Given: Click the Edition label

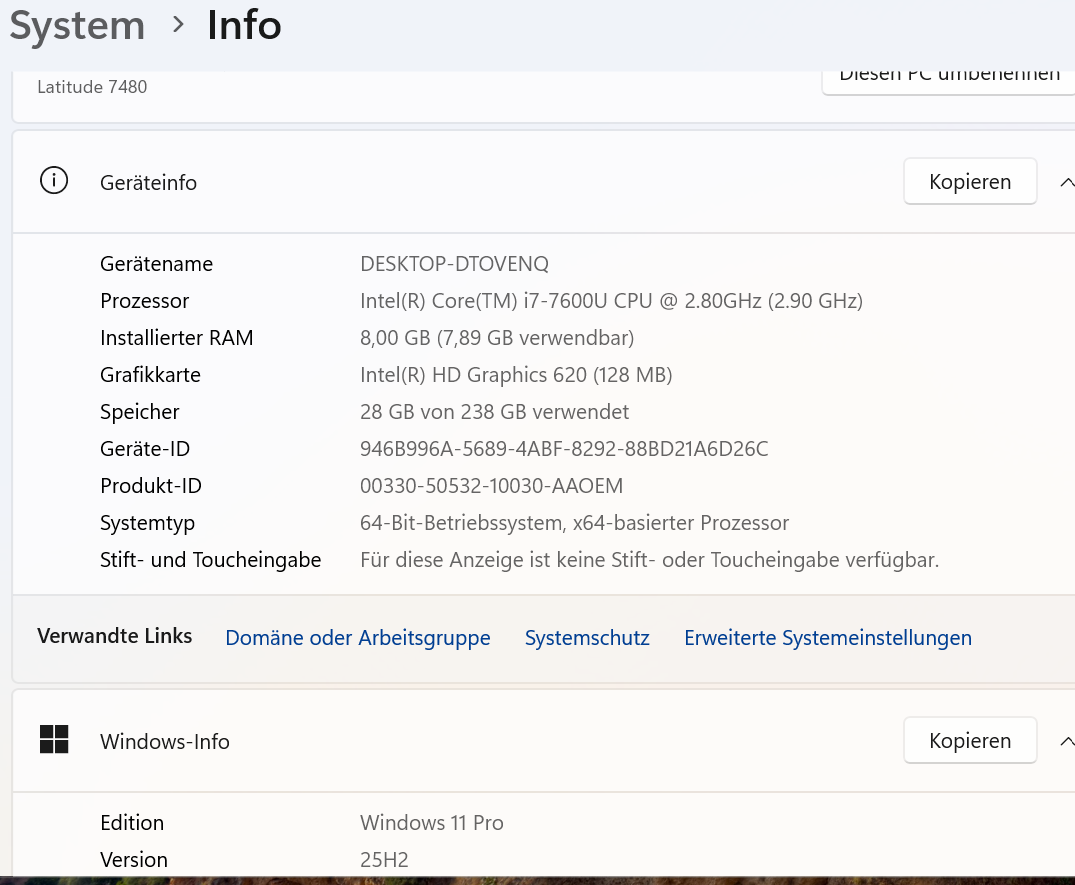Looking at the screenshot, I should [132, 823].
